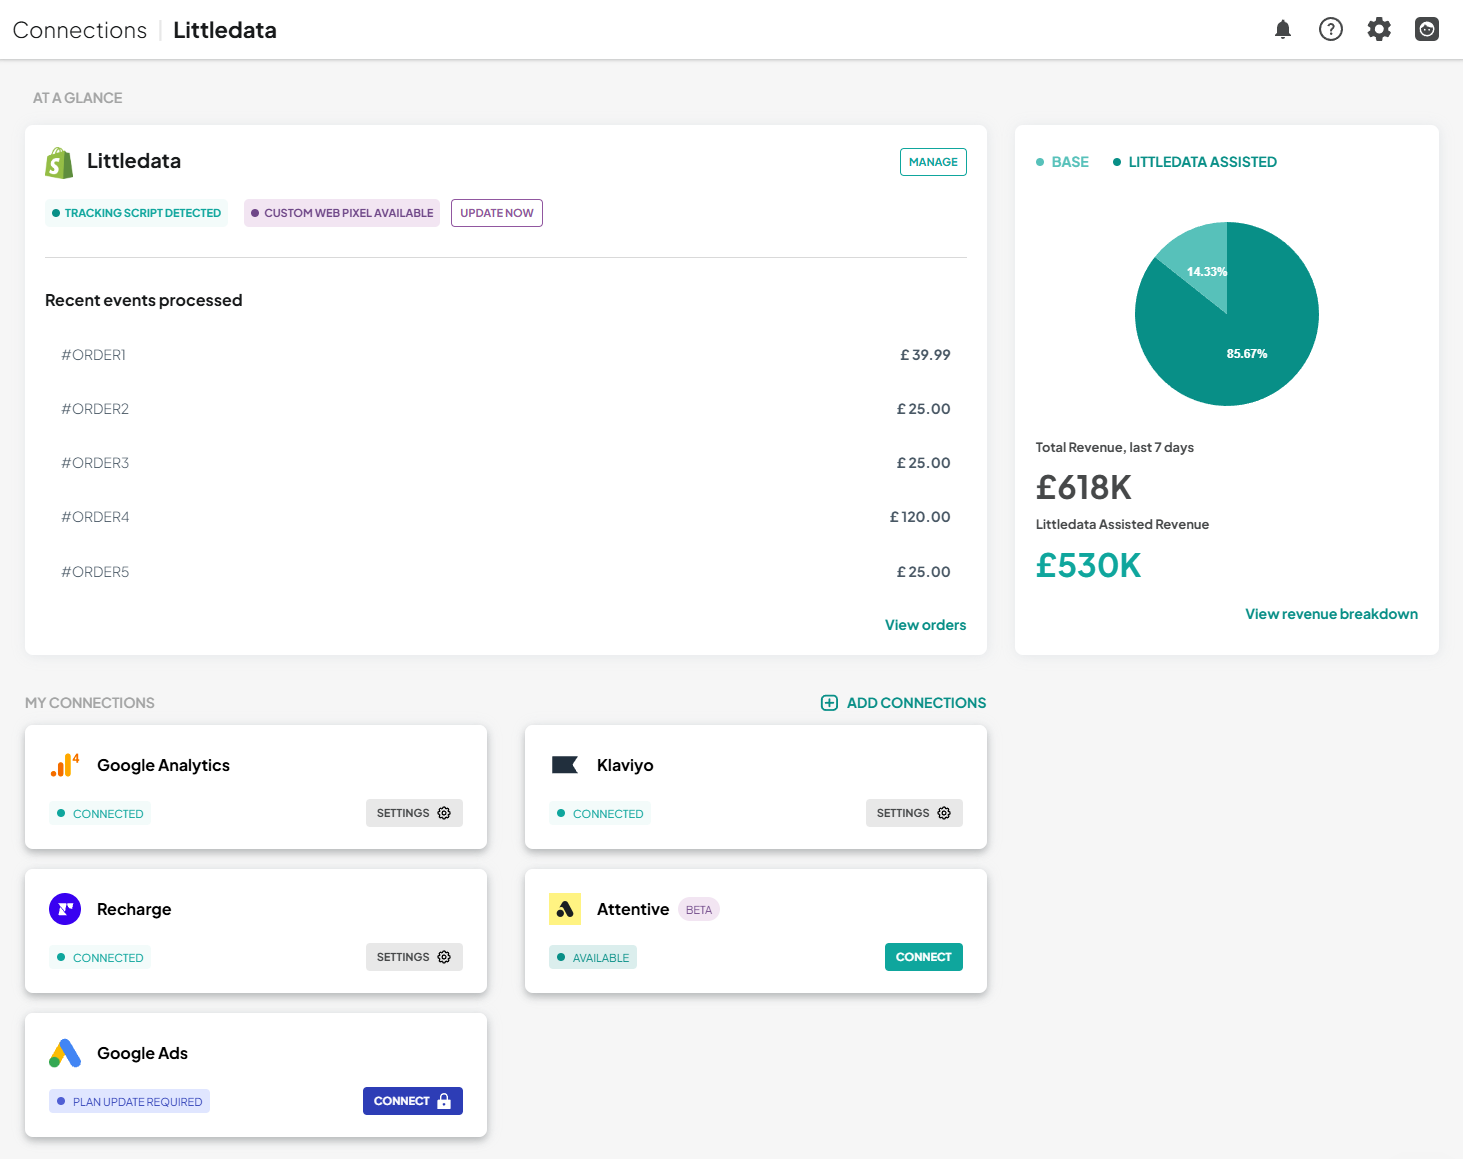Viewport: 1463px width, 1159px height.
Task: Select the #ORDER1 row
Action: (x=506, y=355)
